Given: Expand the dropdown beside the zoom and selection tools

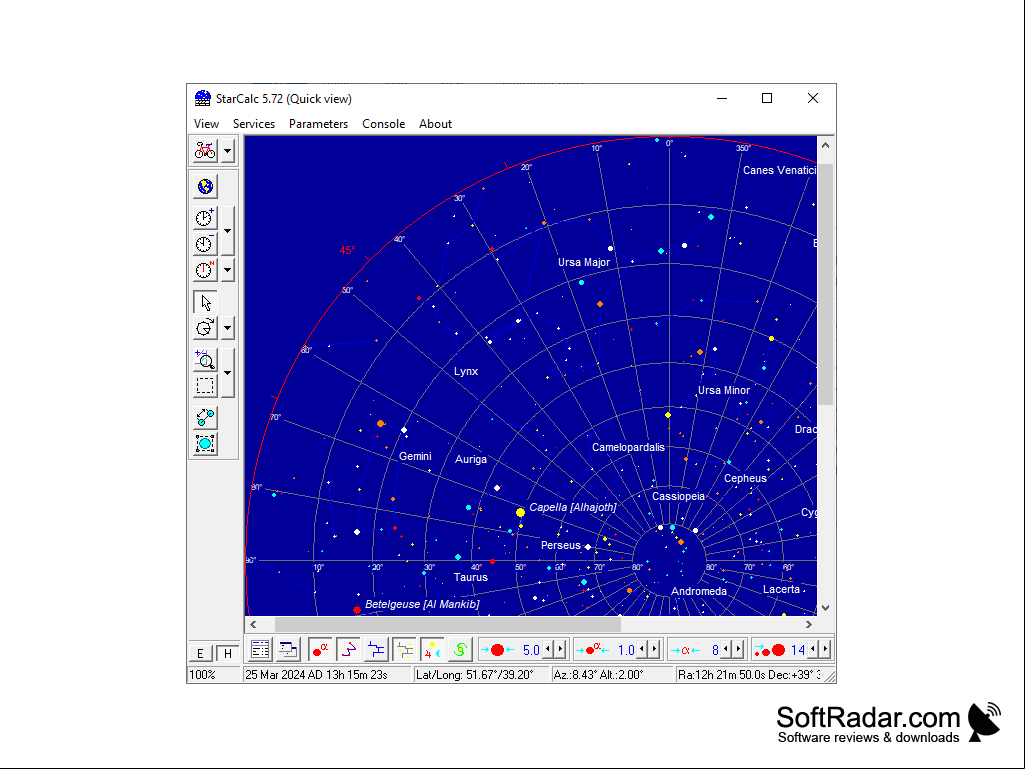Looking at the screenshot, I should 227,373.
